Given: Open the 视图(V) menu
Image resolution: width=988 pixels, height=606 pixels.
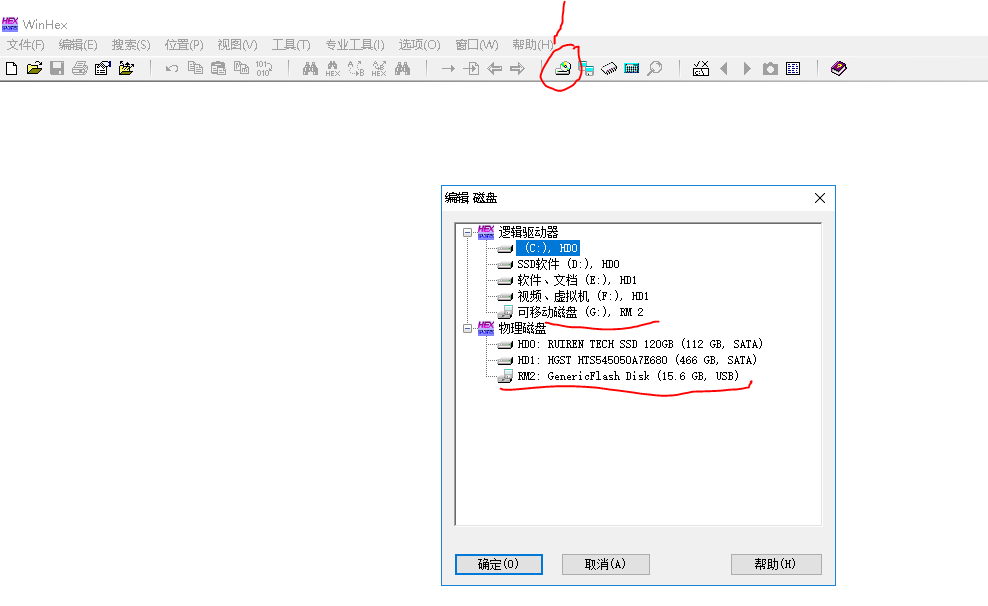Looking at the screenshot, I should point(238,45).
